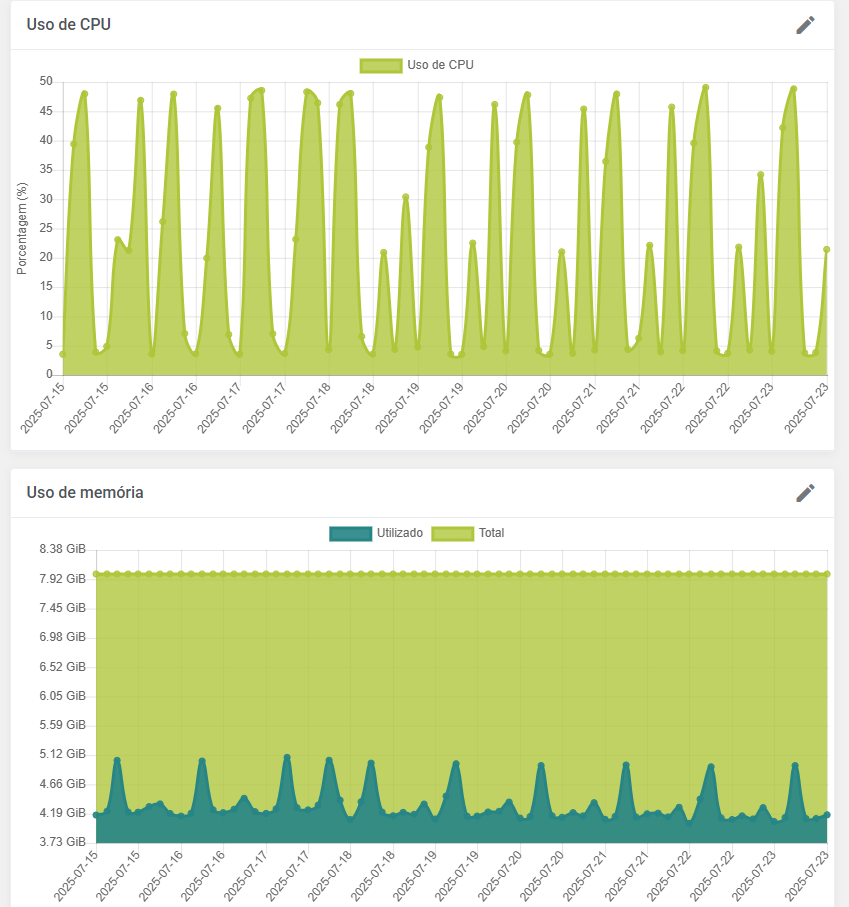Click the pencil edit icon for Uso de CPU
Screen dimensions: 849x907
point(805,25)
